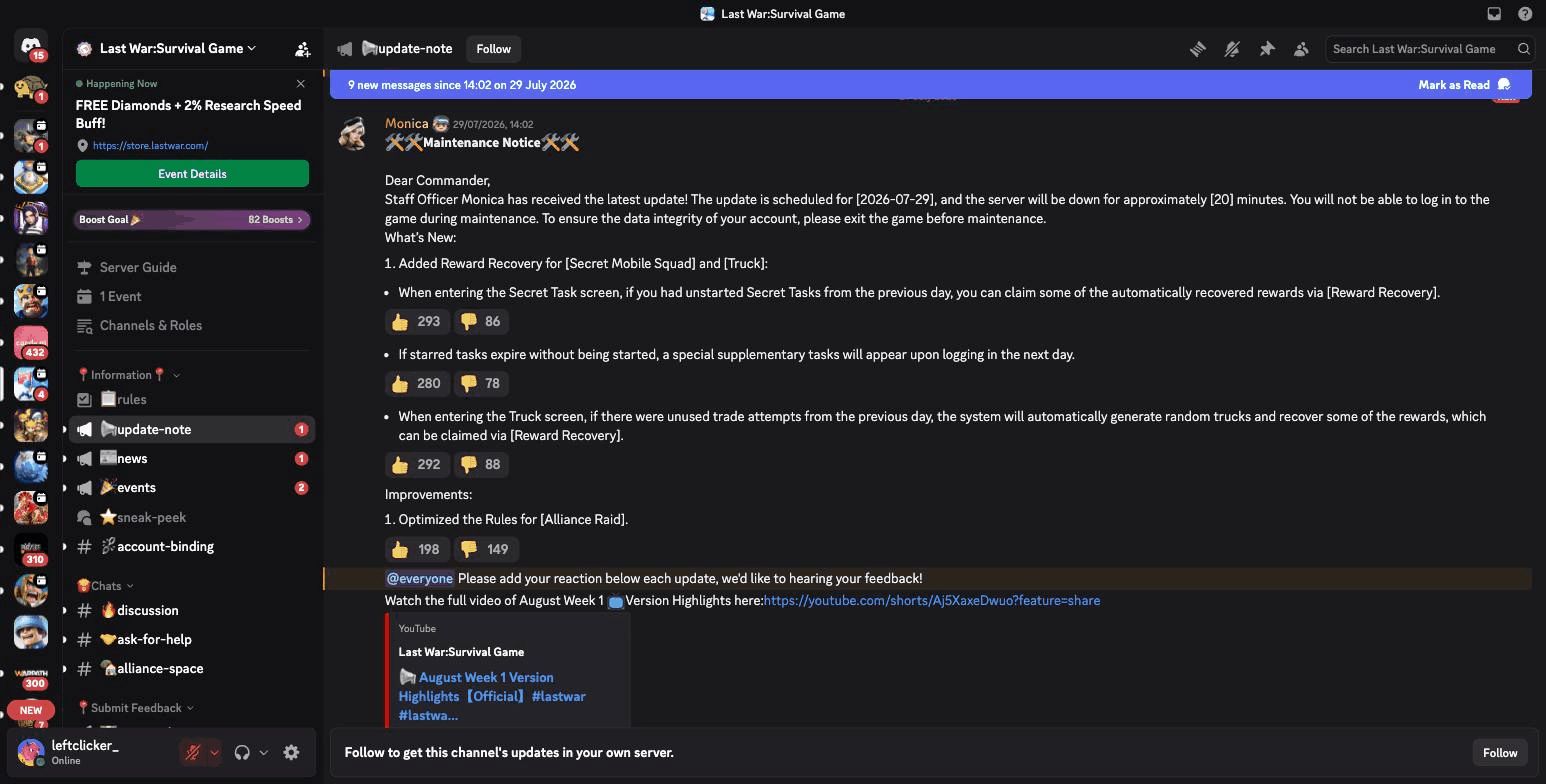Toggle deafen with the headphones button
The image size is (1546, 784).
(x=242, y=753)
